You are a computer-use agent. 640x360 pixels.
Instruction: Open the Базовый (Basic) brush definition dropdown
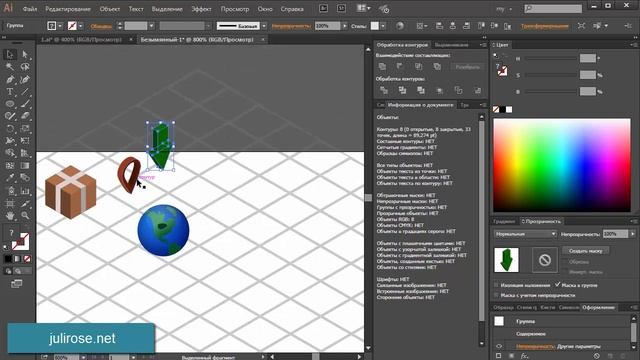[x=264, y=26]
